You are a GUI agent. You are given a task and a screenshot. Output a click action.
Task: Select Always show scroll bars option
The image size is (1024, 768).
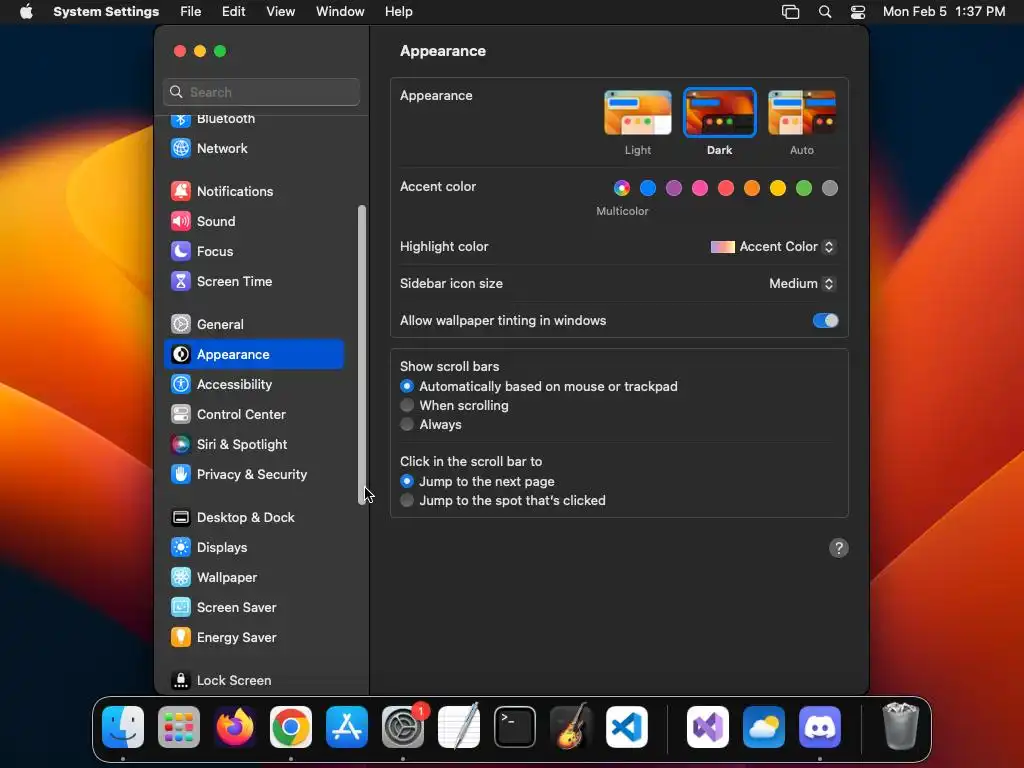[407, 424]
